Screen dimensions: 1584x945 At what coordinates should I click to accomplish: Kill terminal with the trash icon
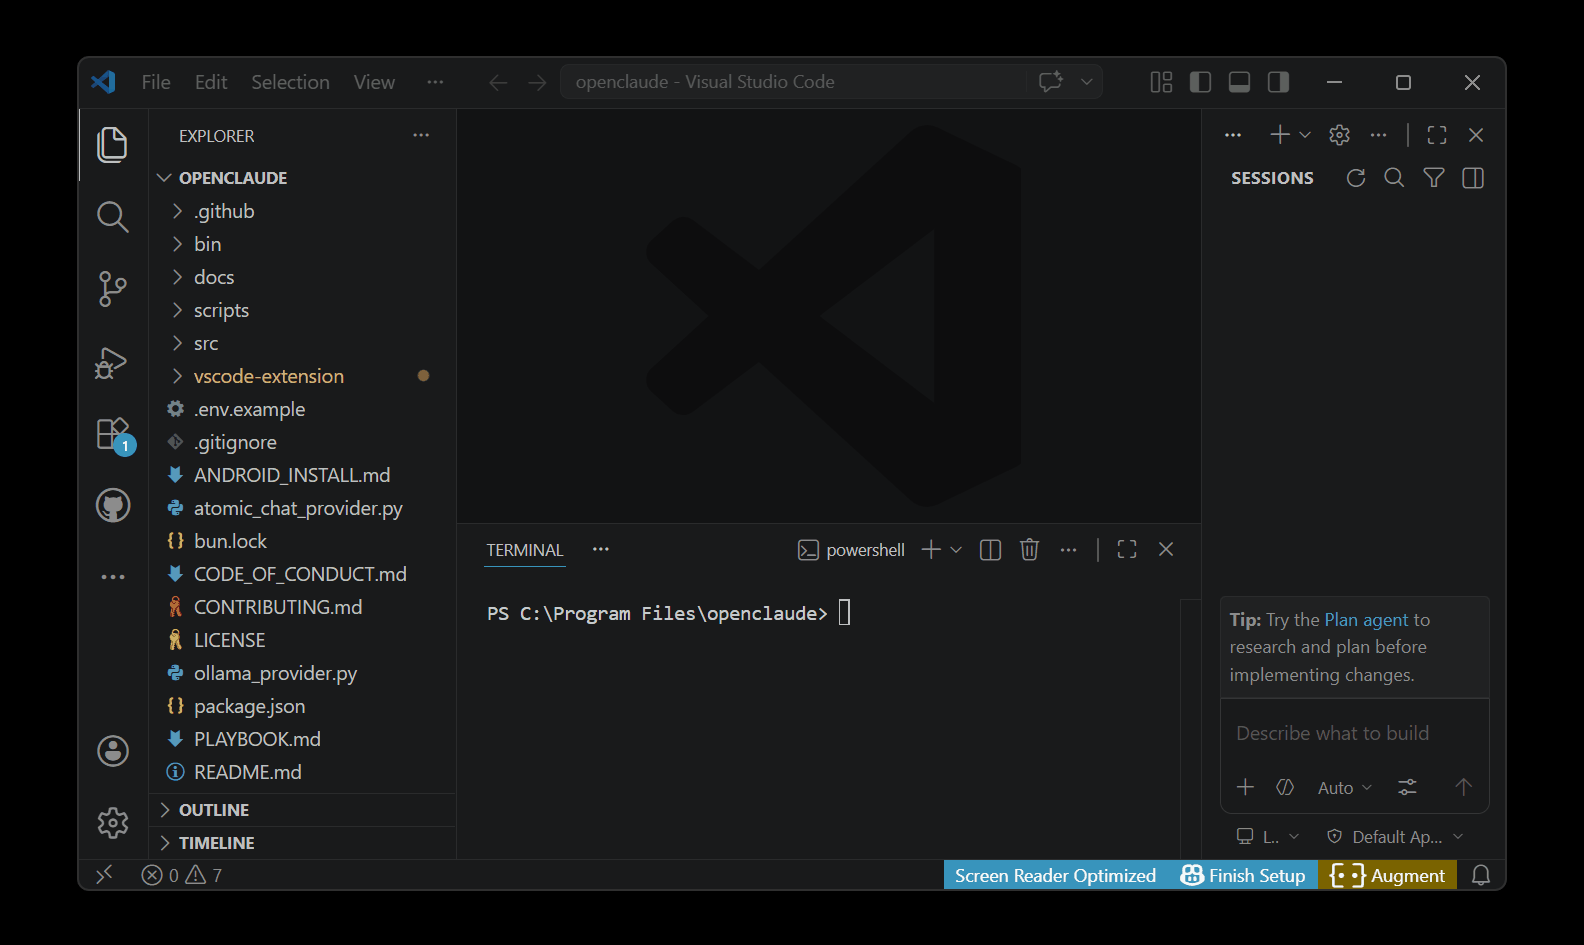(1029, 550)
